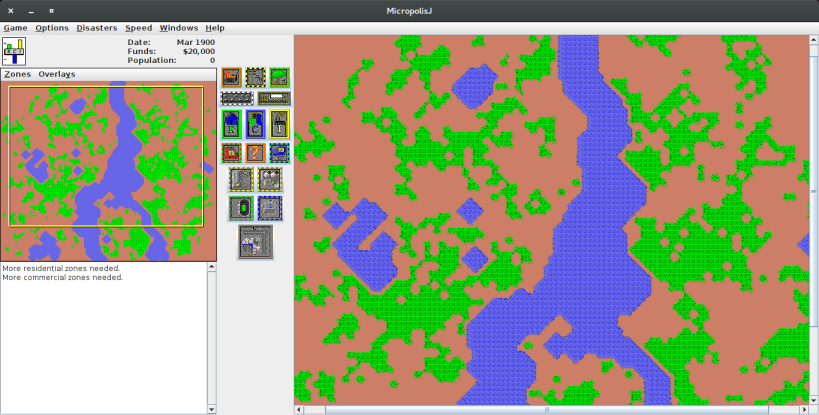This screenshot has width=819, height=415.
Task: Click the 'Population:' label
Action: [x=151, y=60]
